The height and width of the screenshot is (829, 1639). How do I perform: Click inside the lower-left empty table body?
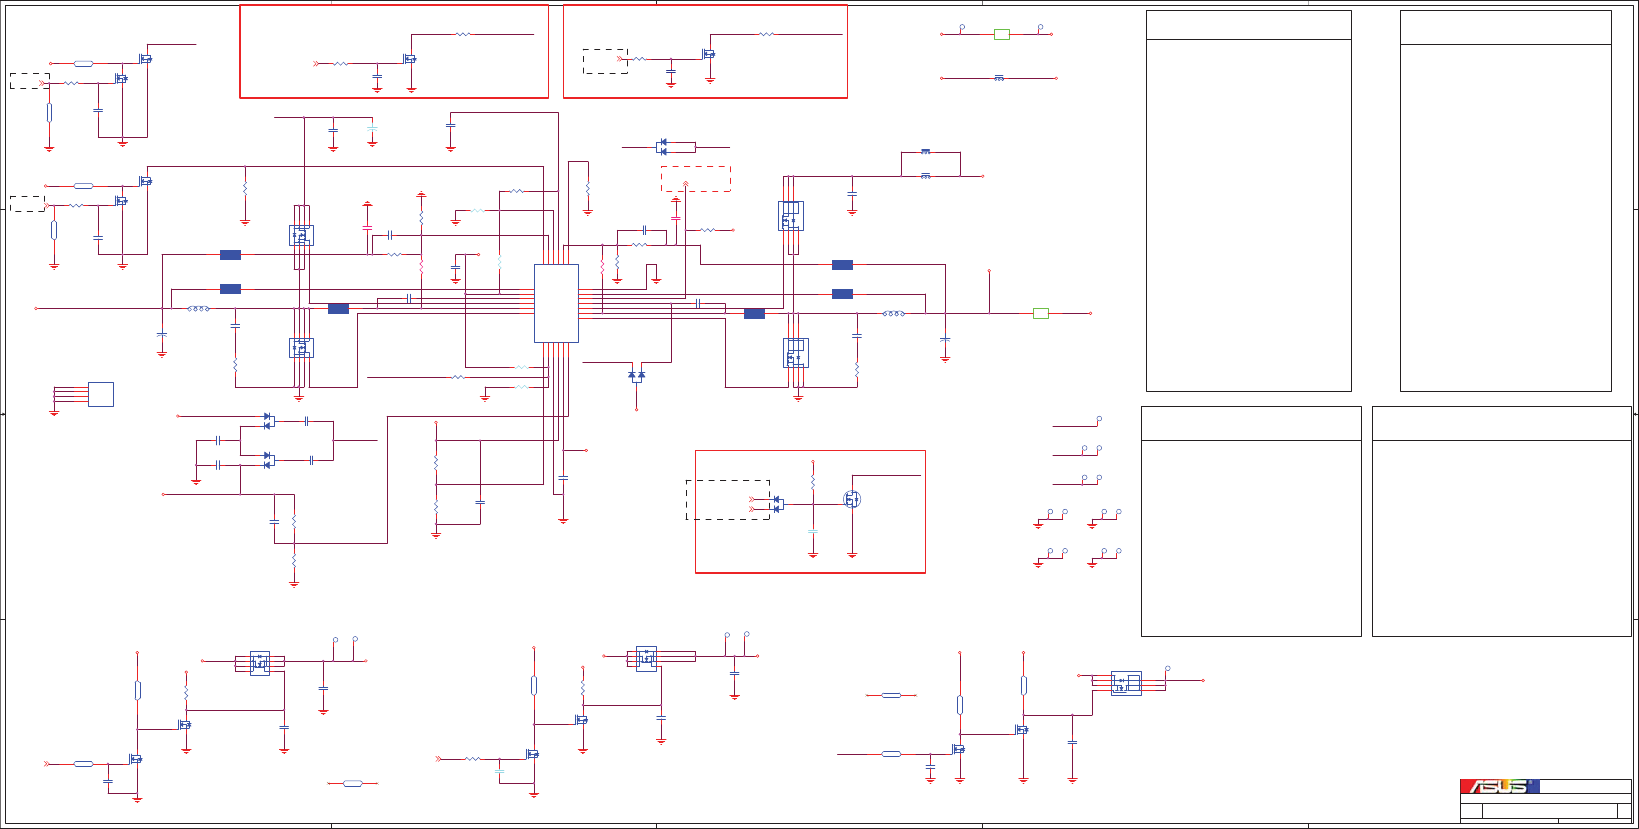pos(1251,538)
